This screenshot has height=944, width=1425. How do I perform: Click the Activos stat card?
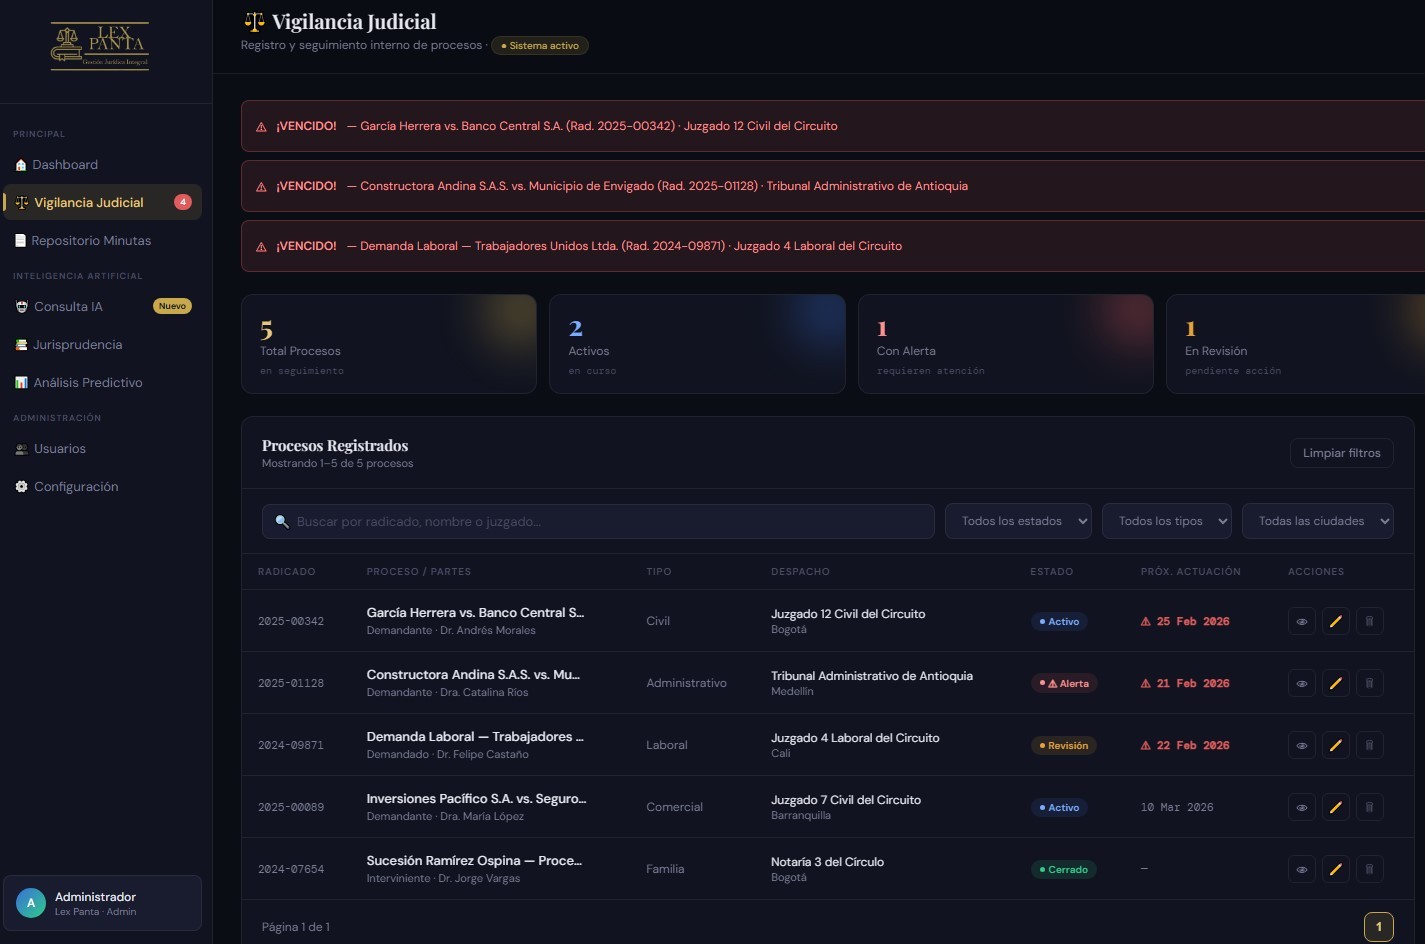pyautogui.click(x=697, y=344)
